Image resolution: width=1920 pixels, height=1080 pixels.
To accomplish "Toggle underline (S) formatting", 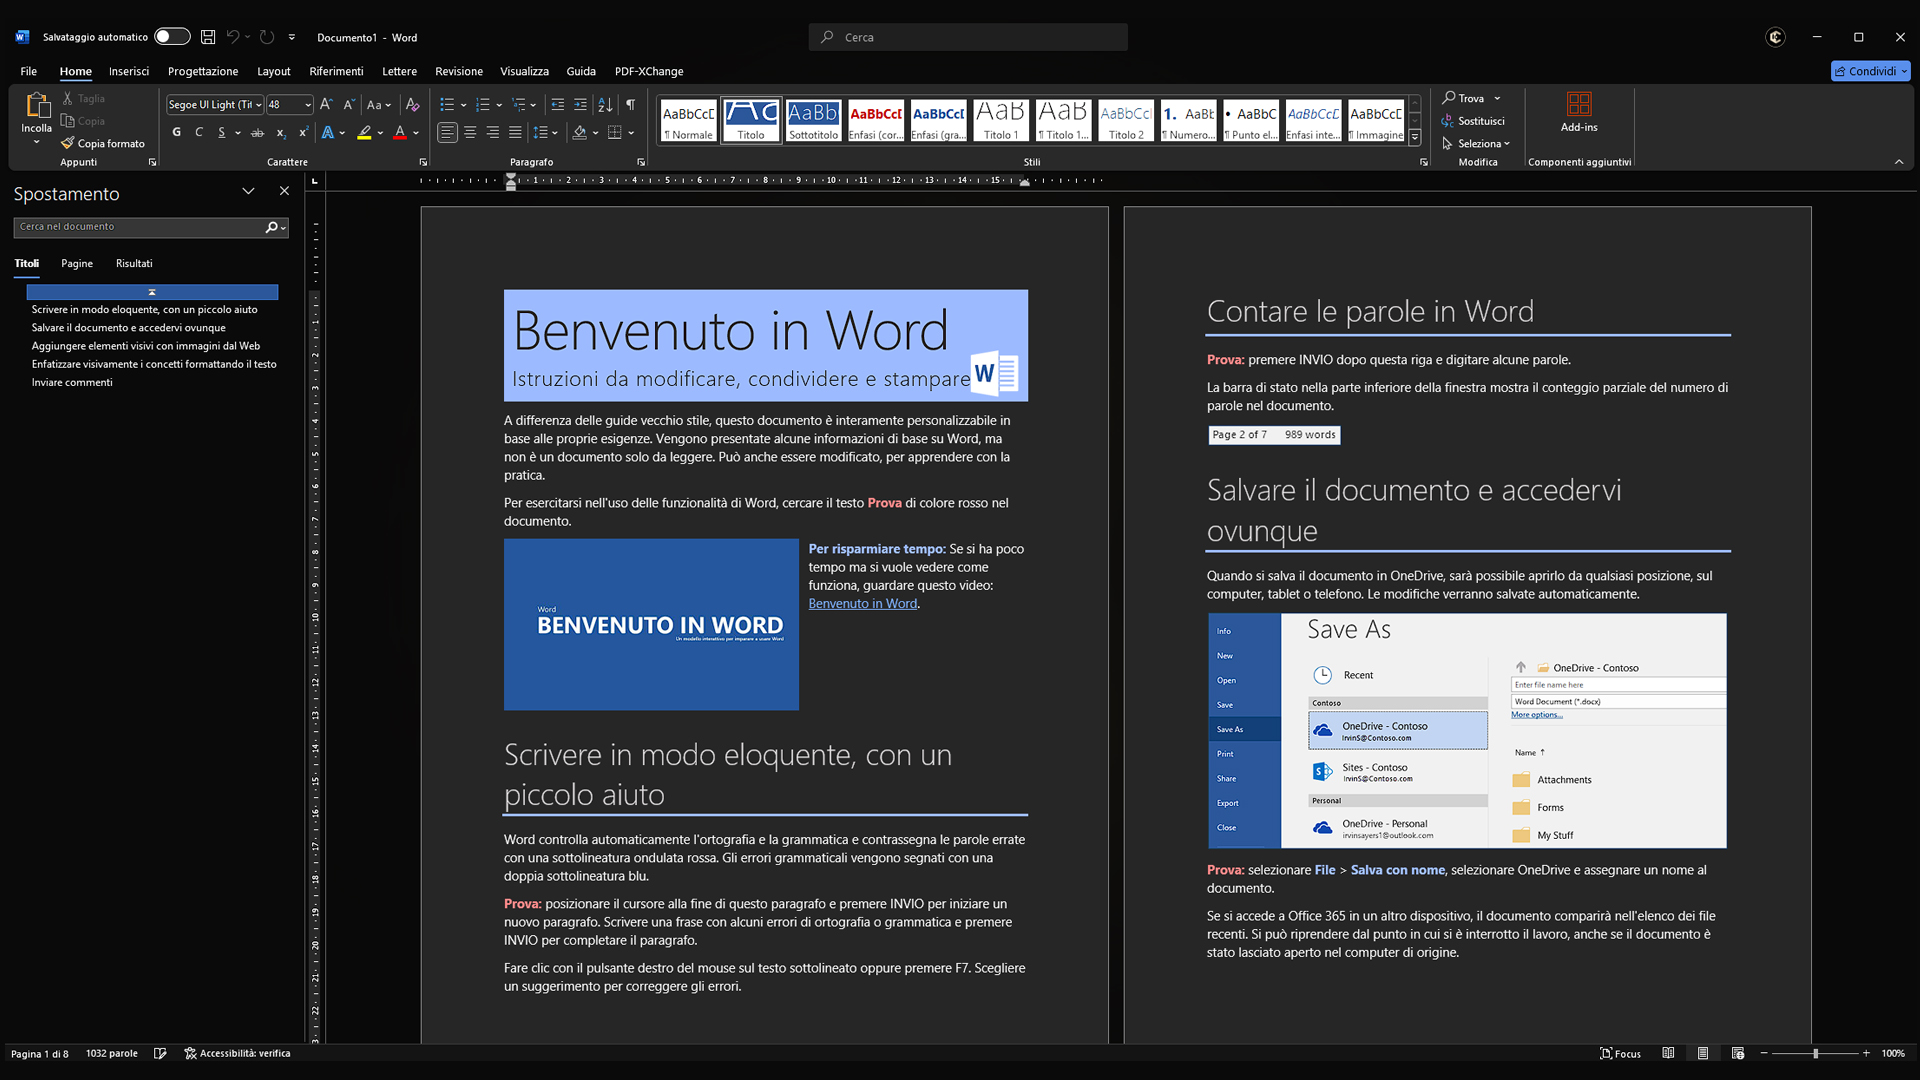I will tap(221, 132).
